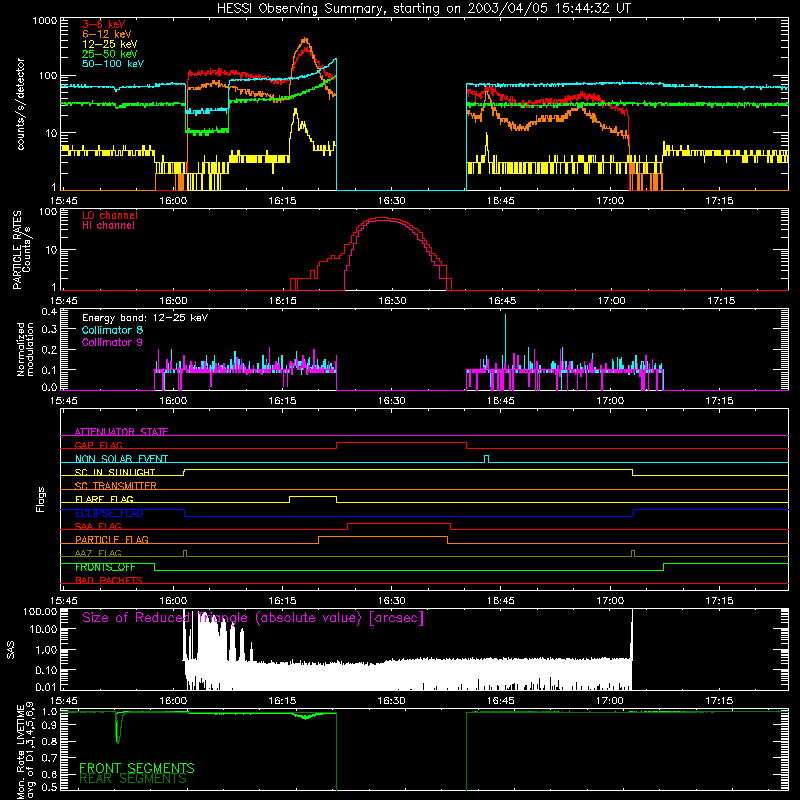Click the olive AAZ_FLAG label
The width and height of the screenshot is (800, 800).
click(98, 553)
